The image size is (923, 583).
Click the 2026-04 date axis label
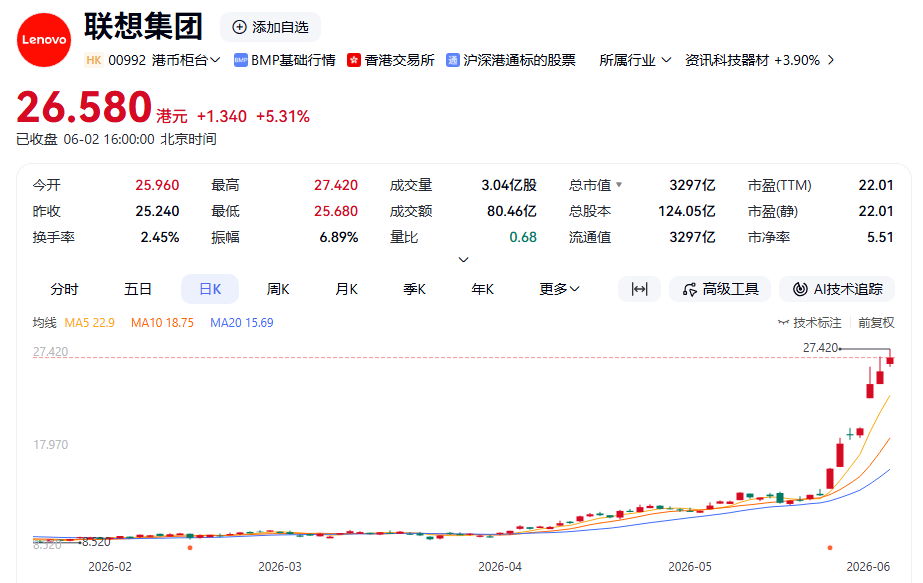(500, 567)
